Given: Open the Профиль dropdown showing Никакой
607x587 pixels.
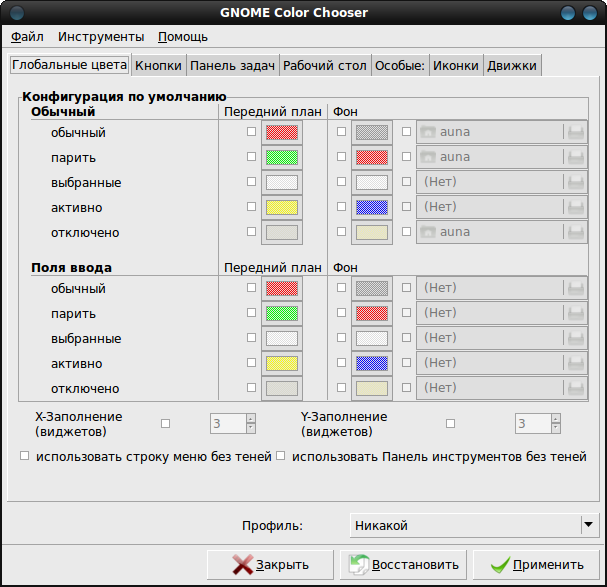Looking at the screenshot, I should coord(475,525).
